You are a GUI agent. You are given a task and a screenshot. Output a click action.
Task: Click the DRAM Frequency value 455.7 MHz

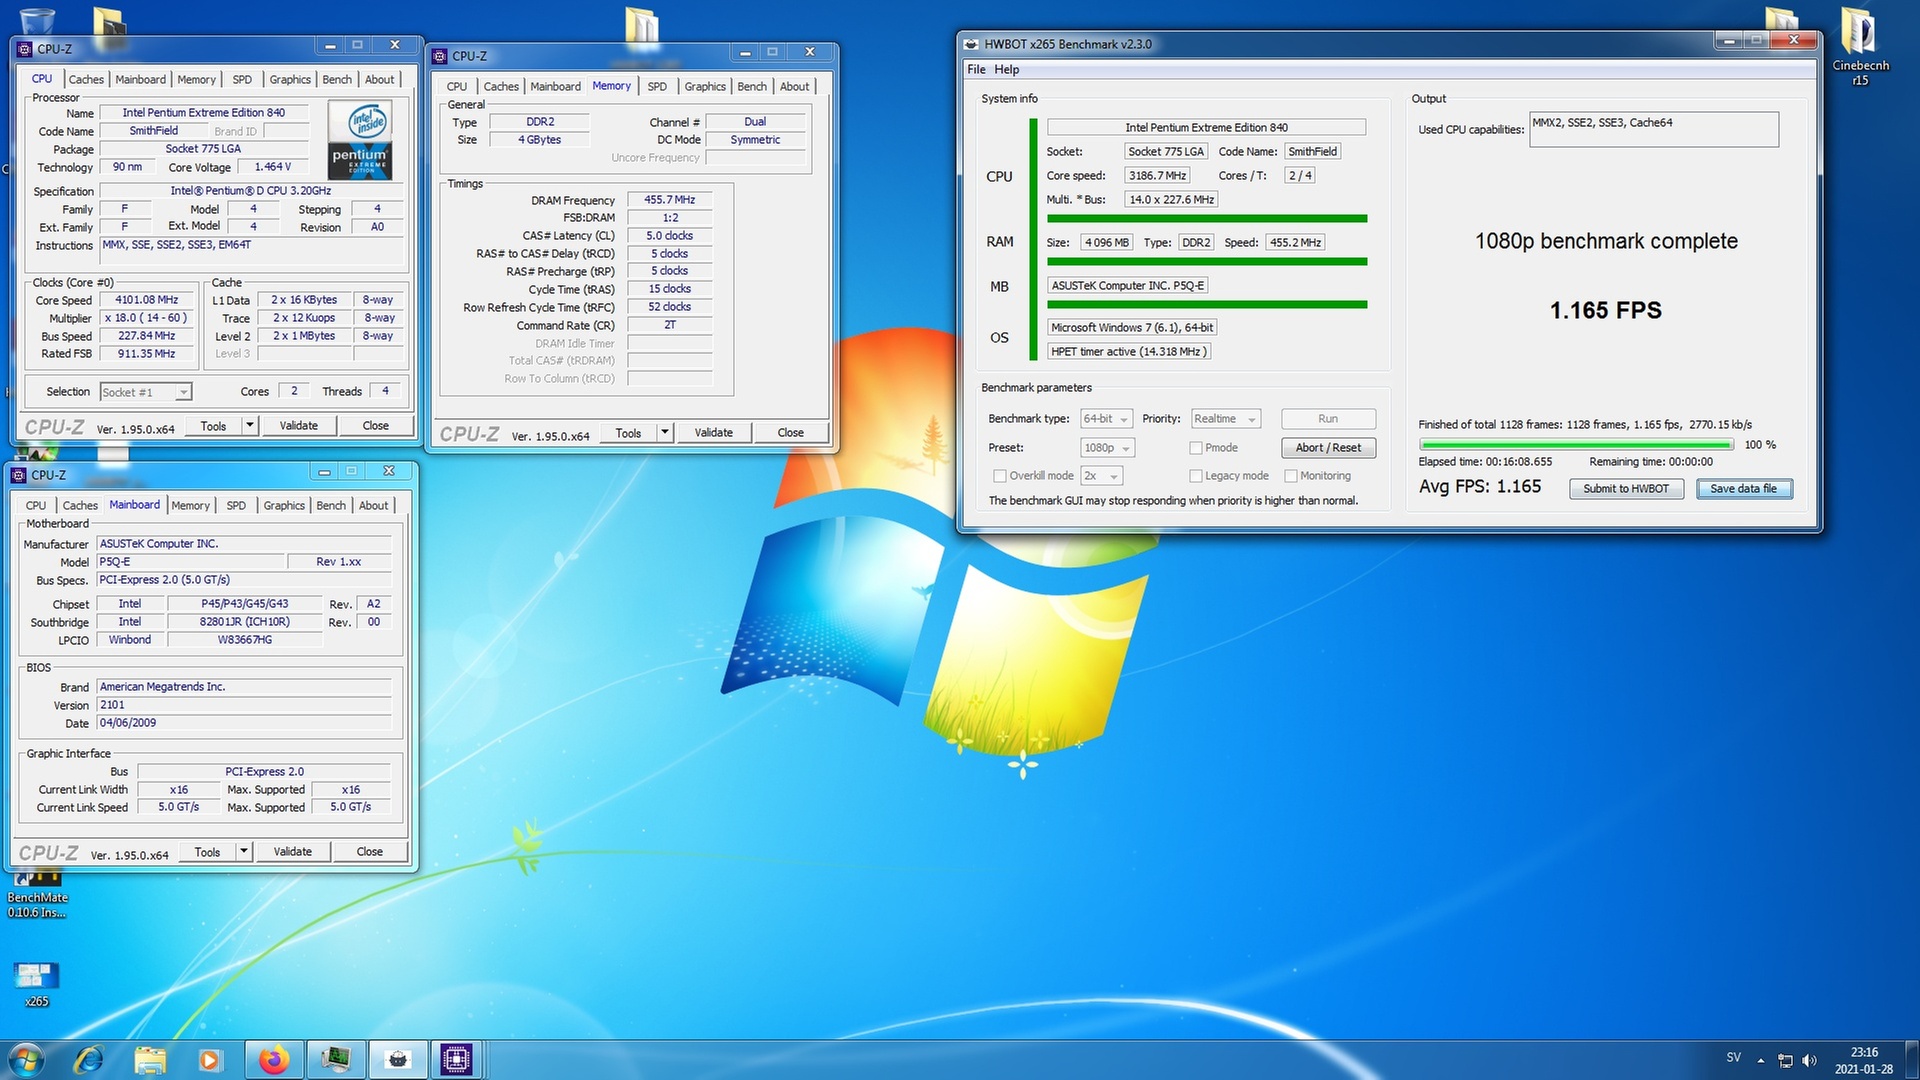[670, 200]
